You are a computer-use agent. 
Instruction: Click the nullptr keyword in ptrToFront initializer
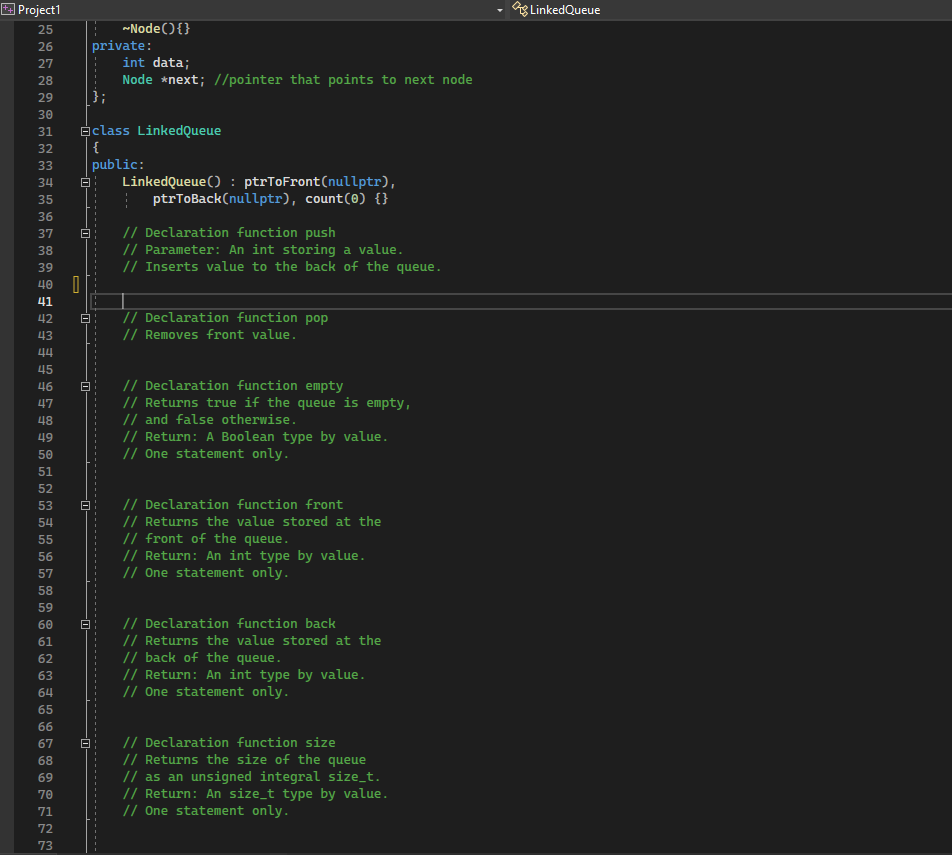point(357,182)
